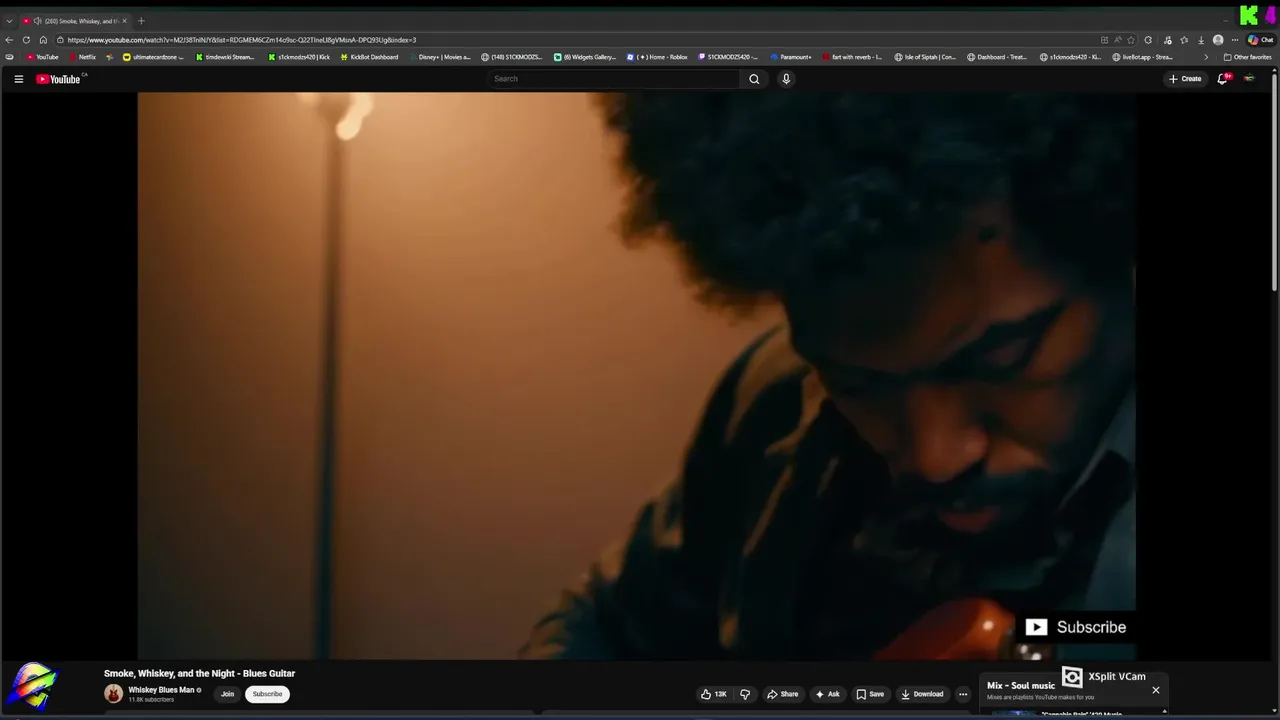This screenshot has height=720, width=1280.
Task: Open the s1ckmodzs420 Kick bookmark
Action: coord(299,57)
